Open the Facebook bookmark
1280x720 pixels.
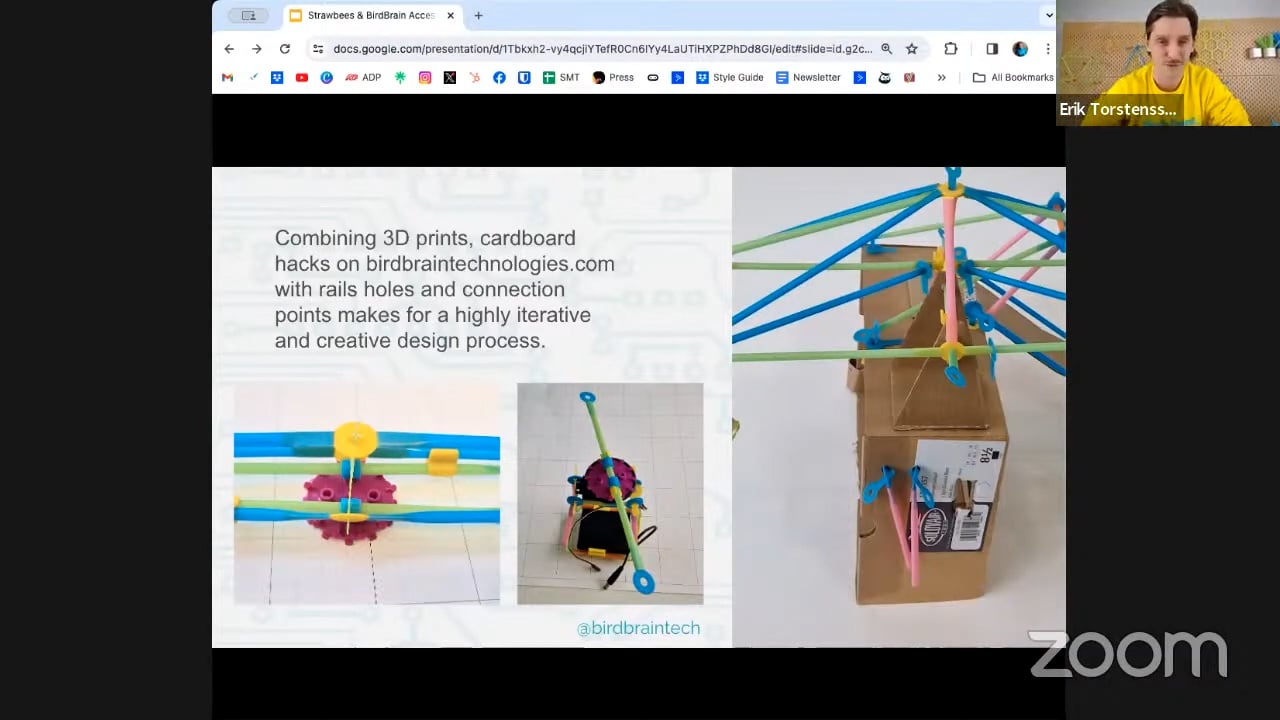tap(499, 77)
